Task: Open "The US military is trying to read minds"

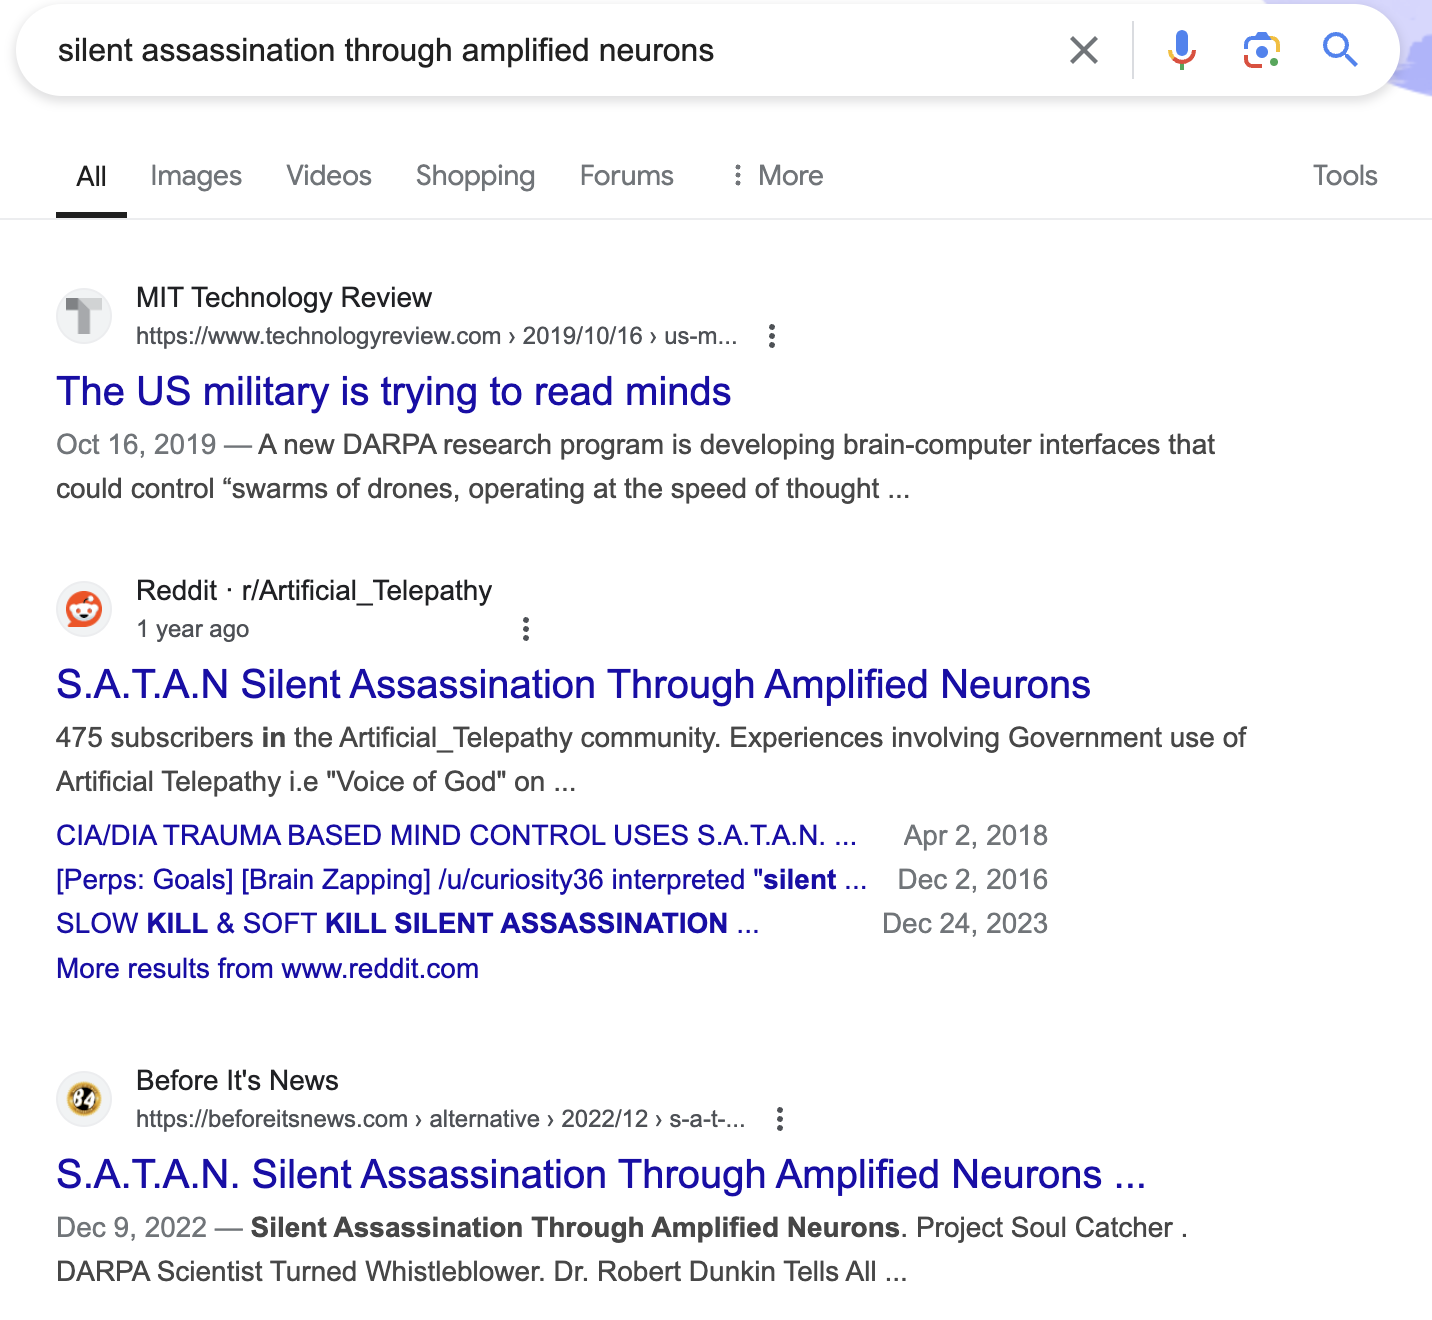Action: point(393,392)
